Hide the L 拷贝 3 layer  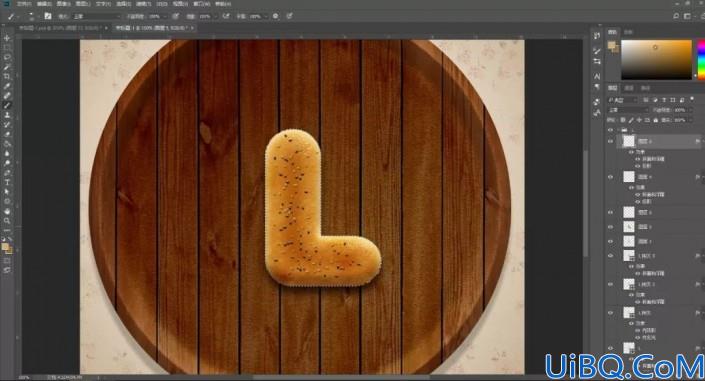coord(610,255)
